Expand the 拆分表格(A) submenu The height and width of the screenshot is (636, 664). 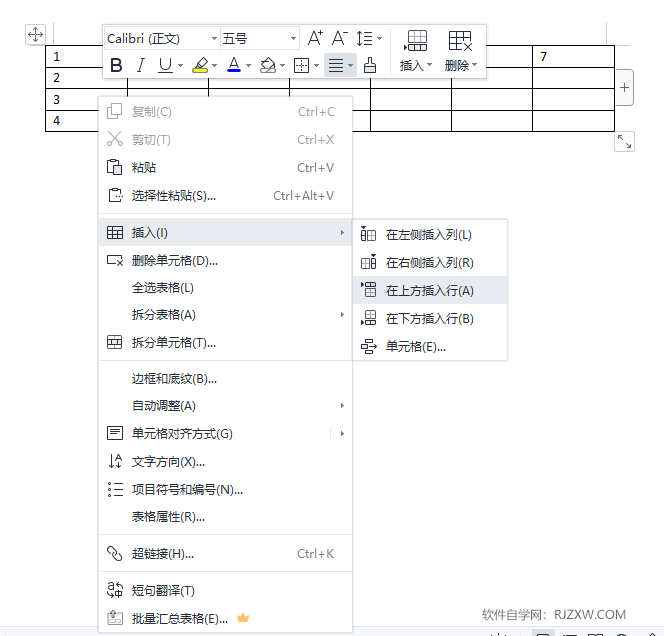[225, 315]
